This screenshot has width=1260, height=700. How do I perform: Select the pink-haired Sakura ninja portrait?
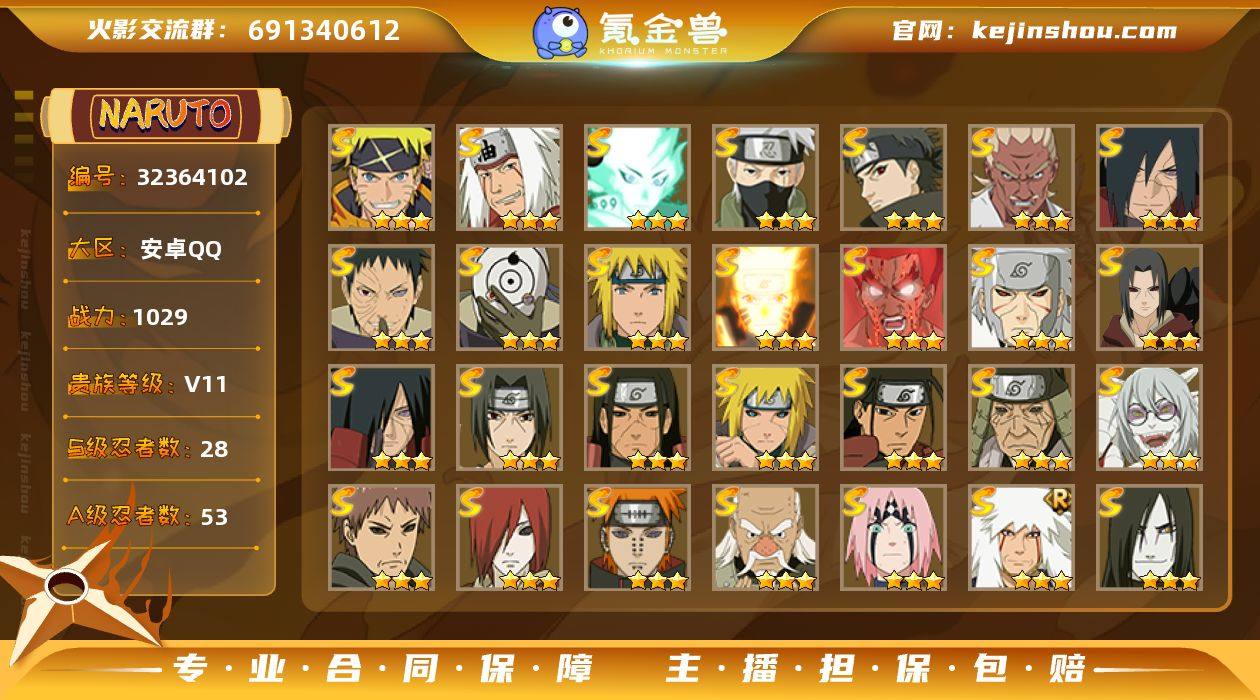(893, 538)
